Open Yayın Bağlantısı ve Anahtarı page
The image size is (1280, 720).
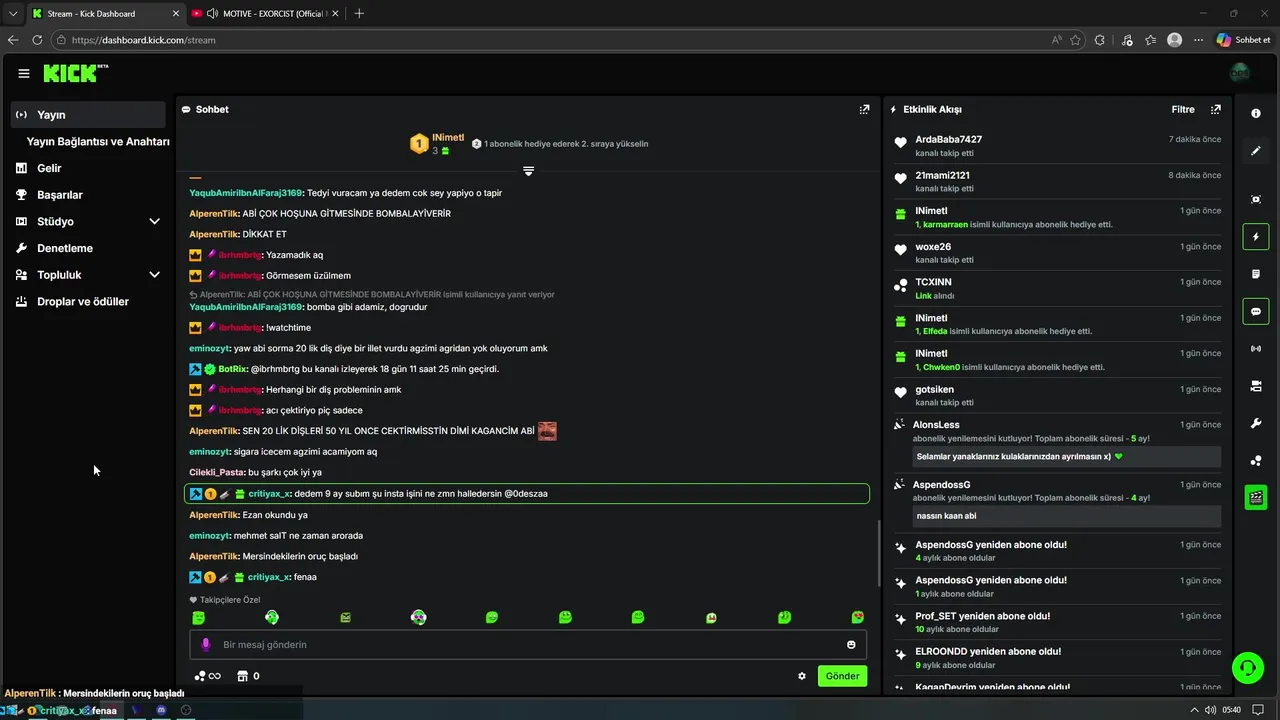coord(98,141)
